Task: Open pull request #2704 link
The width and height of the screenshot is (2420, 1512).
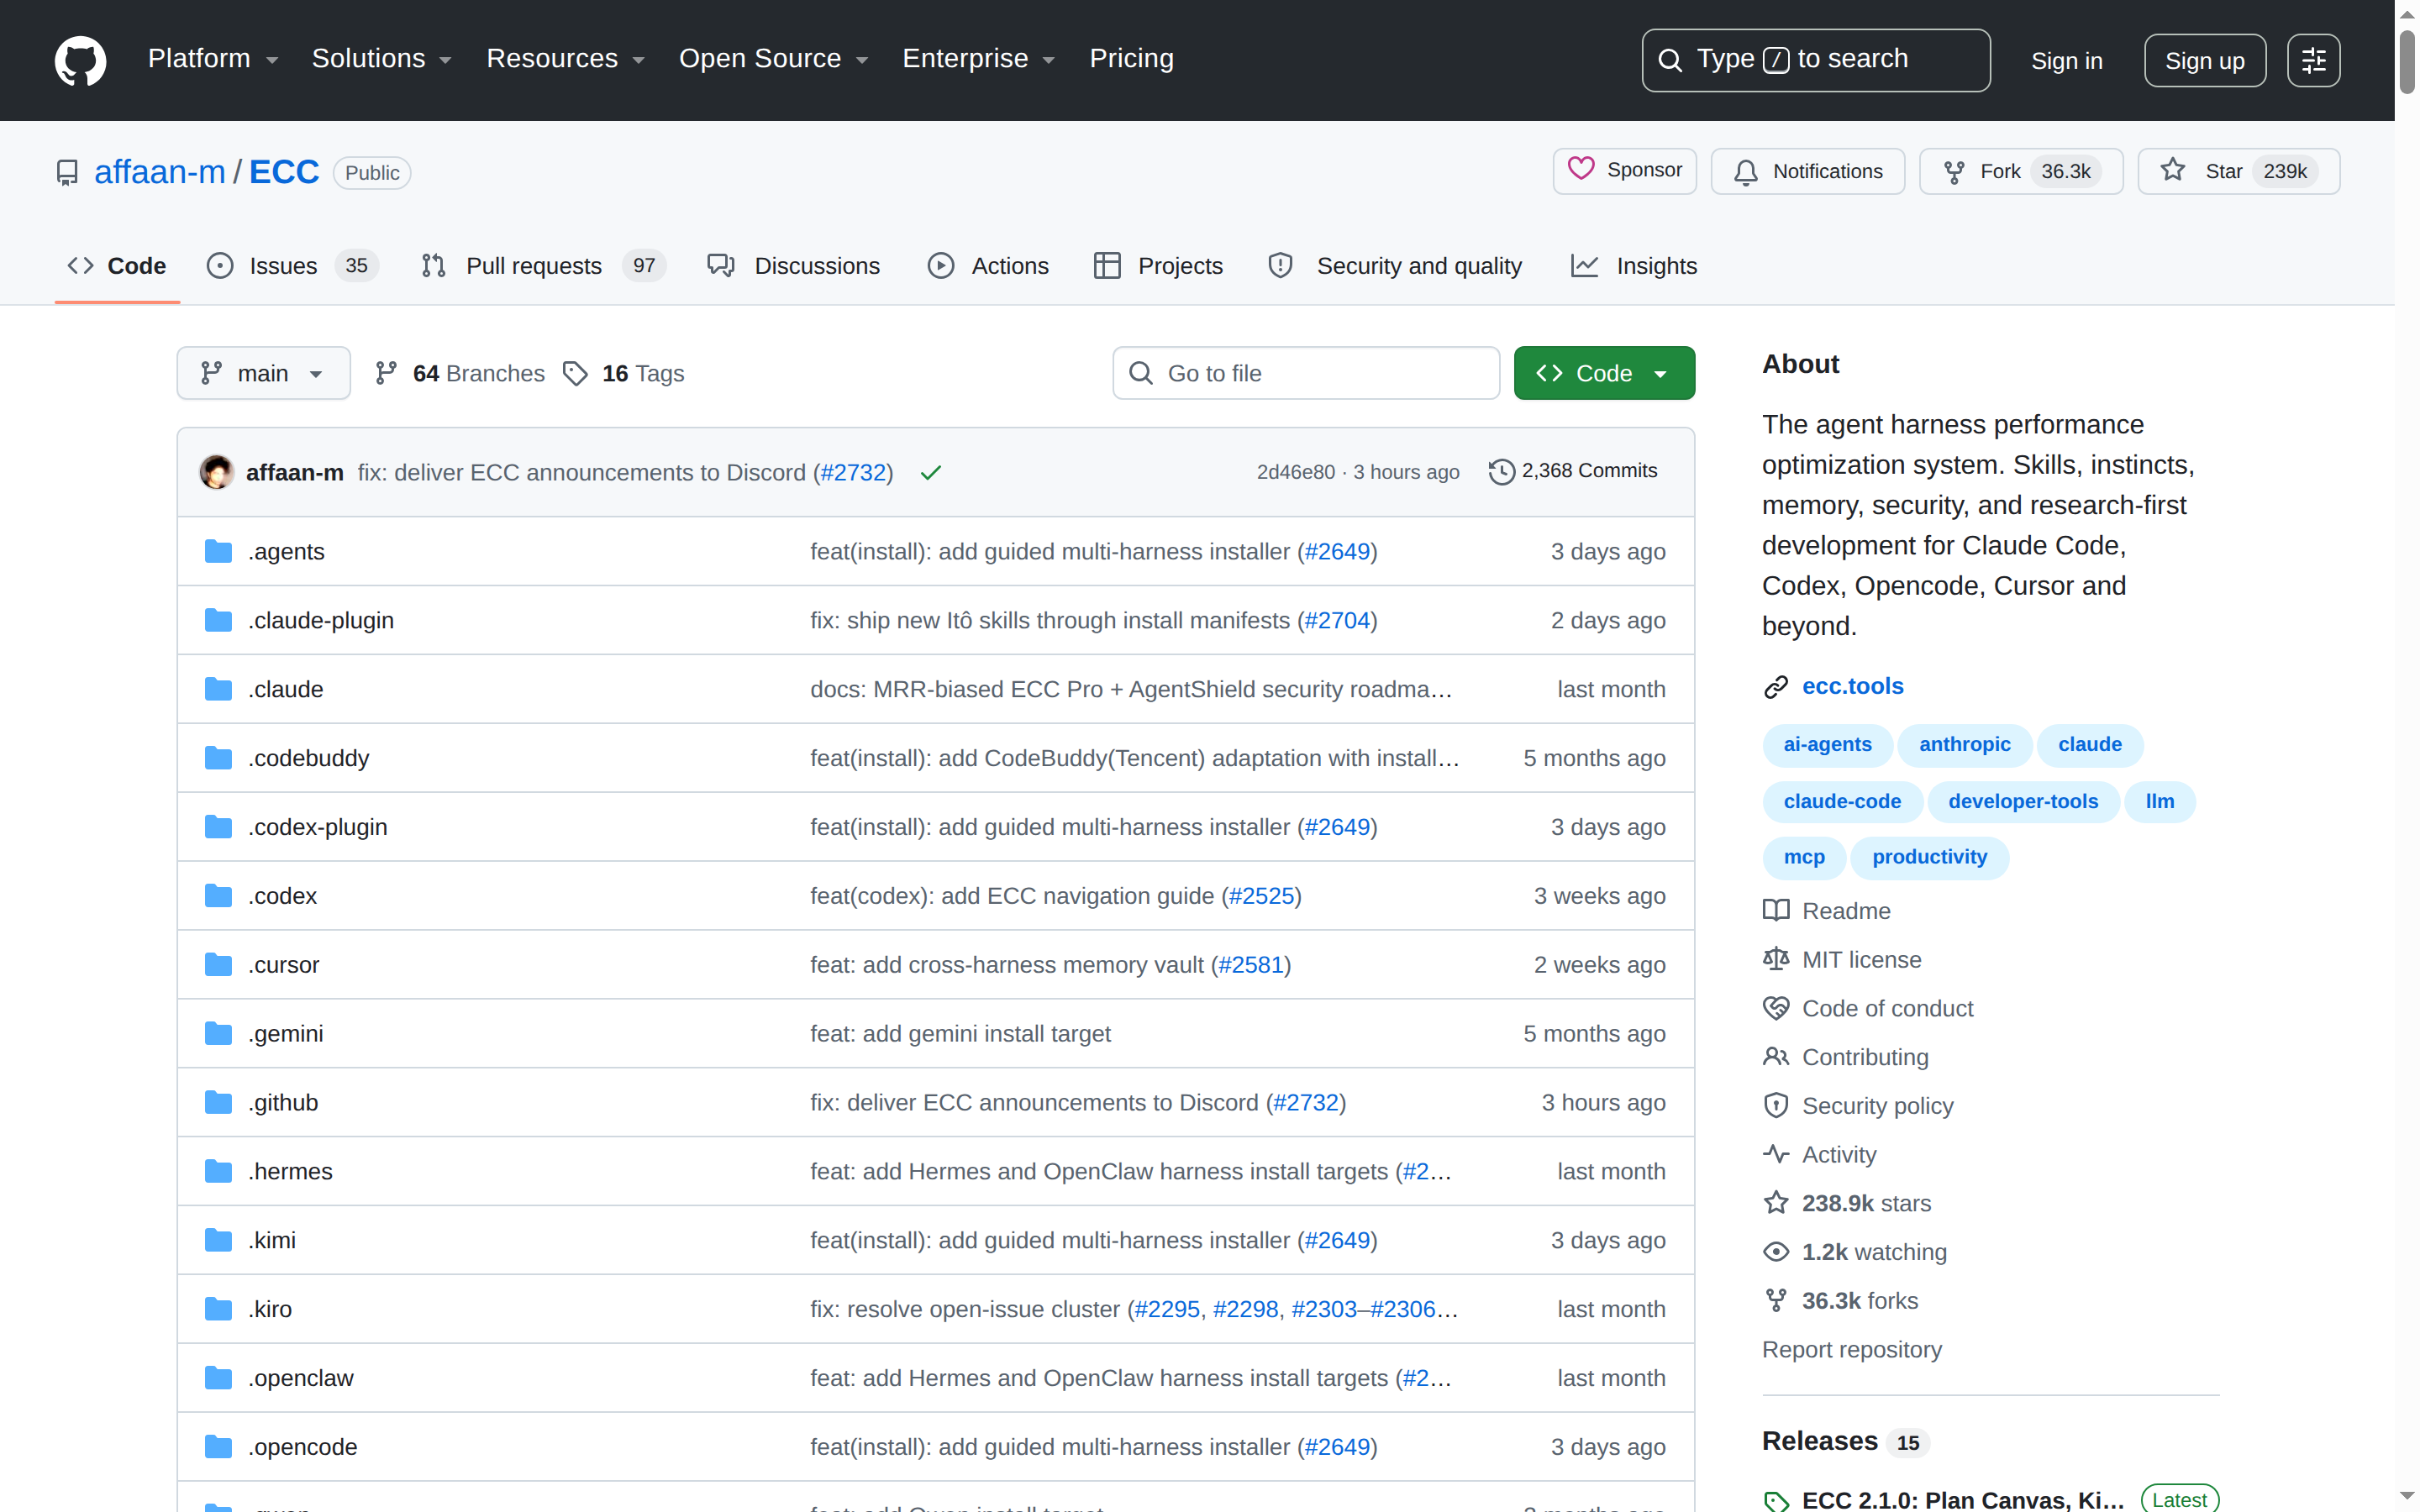Action: pyautogui.click(x=1337, y=620)
